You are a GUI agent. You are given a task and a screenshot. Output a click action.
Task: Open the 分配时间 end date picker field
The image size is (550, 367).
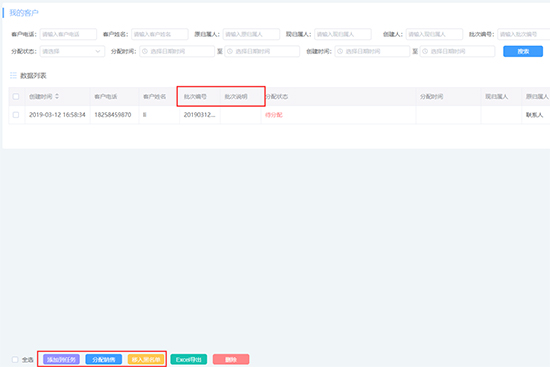tap(262, 51)
